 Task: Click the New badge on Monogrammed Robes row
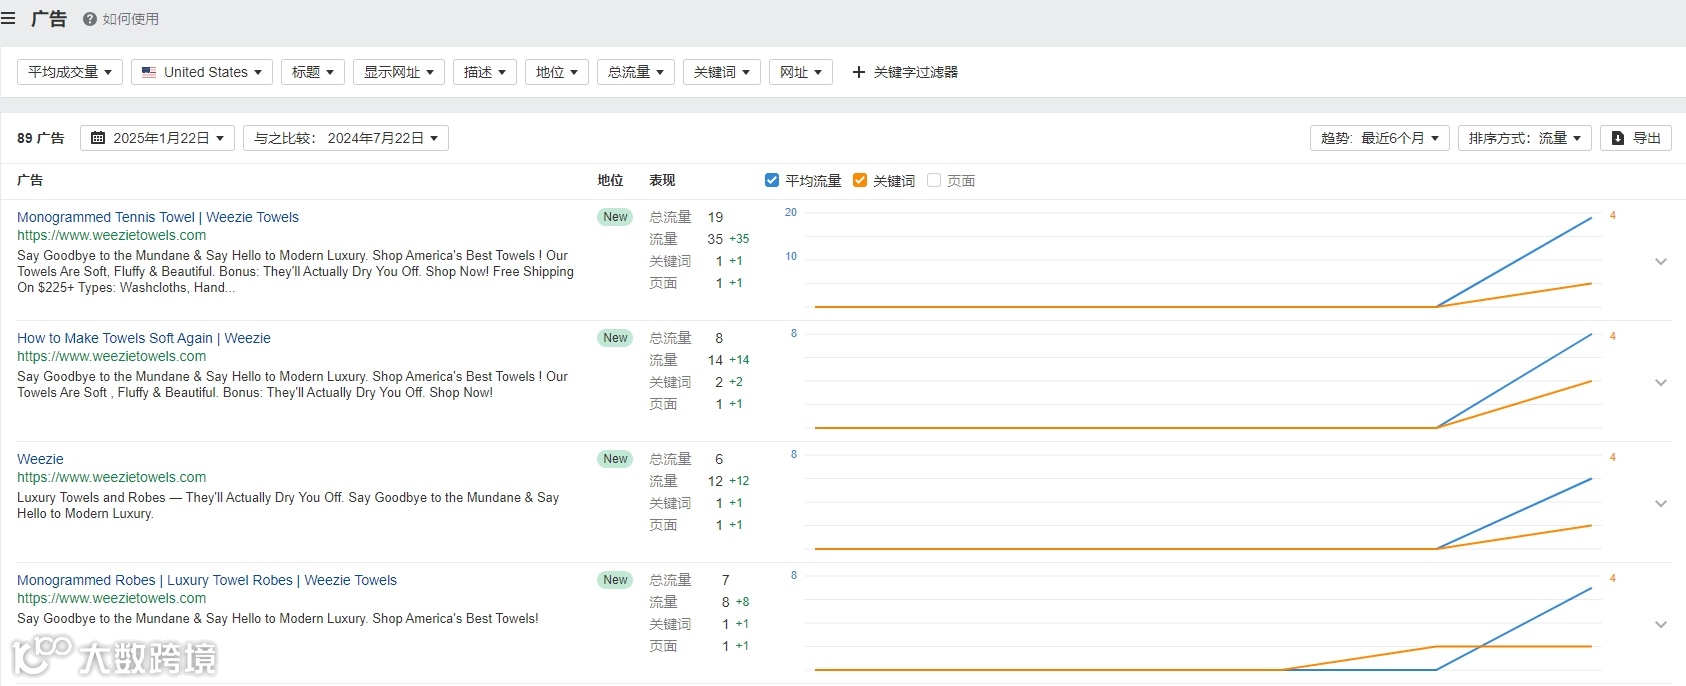tap(615, 580)
